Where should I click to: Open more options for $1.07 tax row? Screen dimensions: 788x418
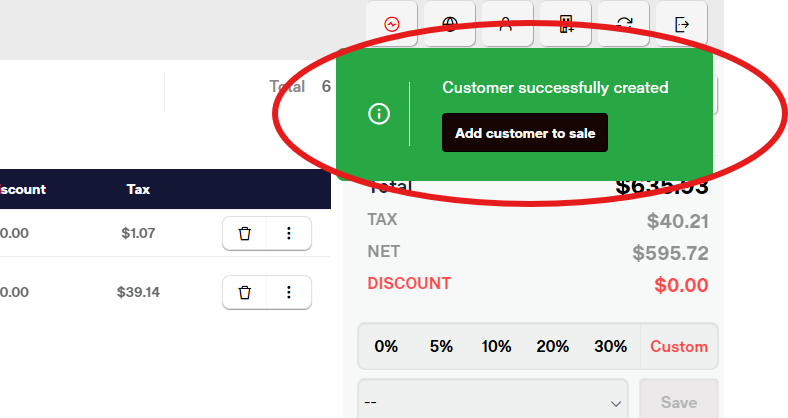click(x=289, y=233)
